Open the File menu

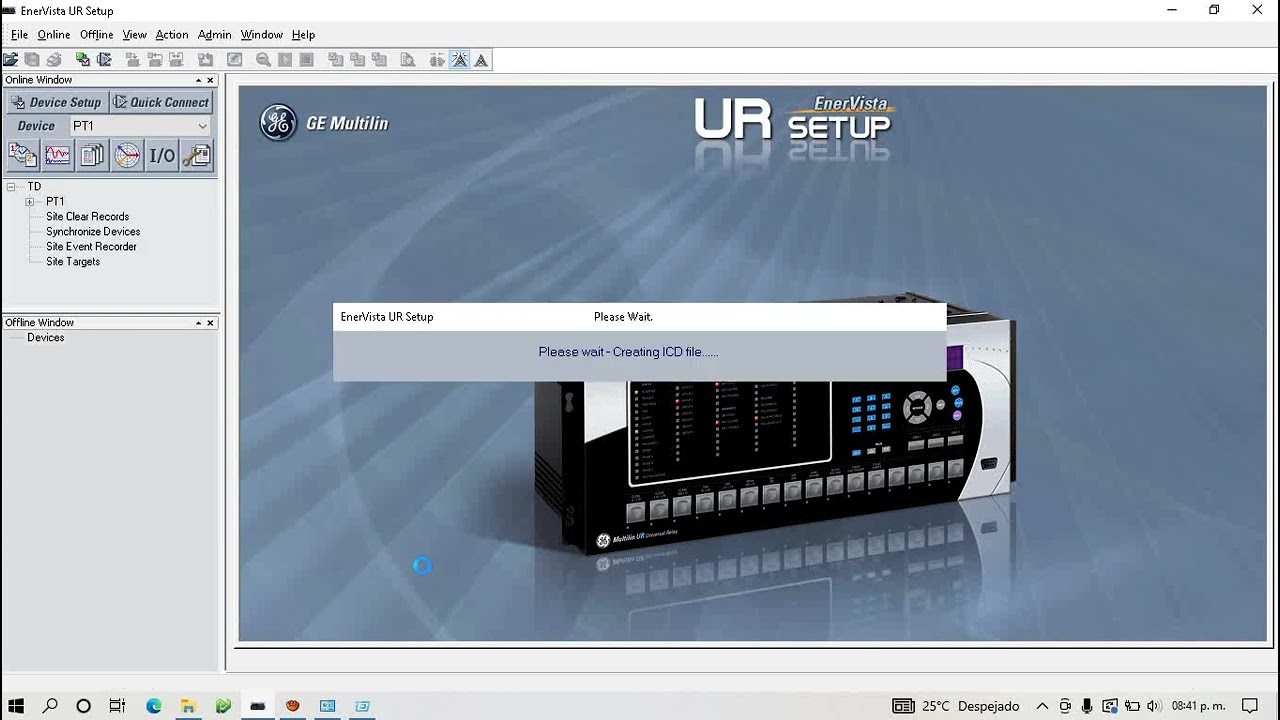tap(19, 34)
